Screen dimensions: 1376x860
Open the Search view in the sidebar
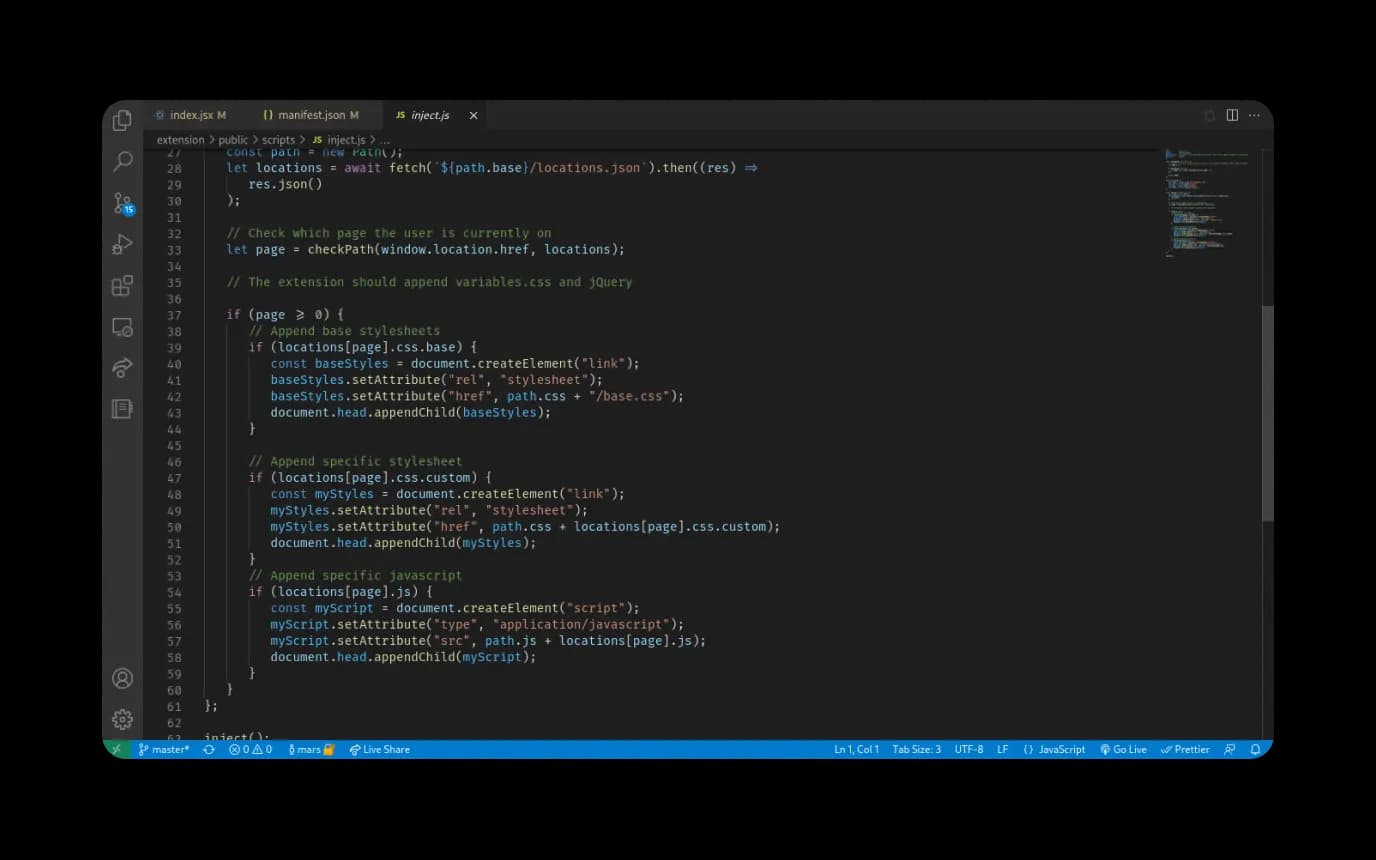[x=122, y=160]
